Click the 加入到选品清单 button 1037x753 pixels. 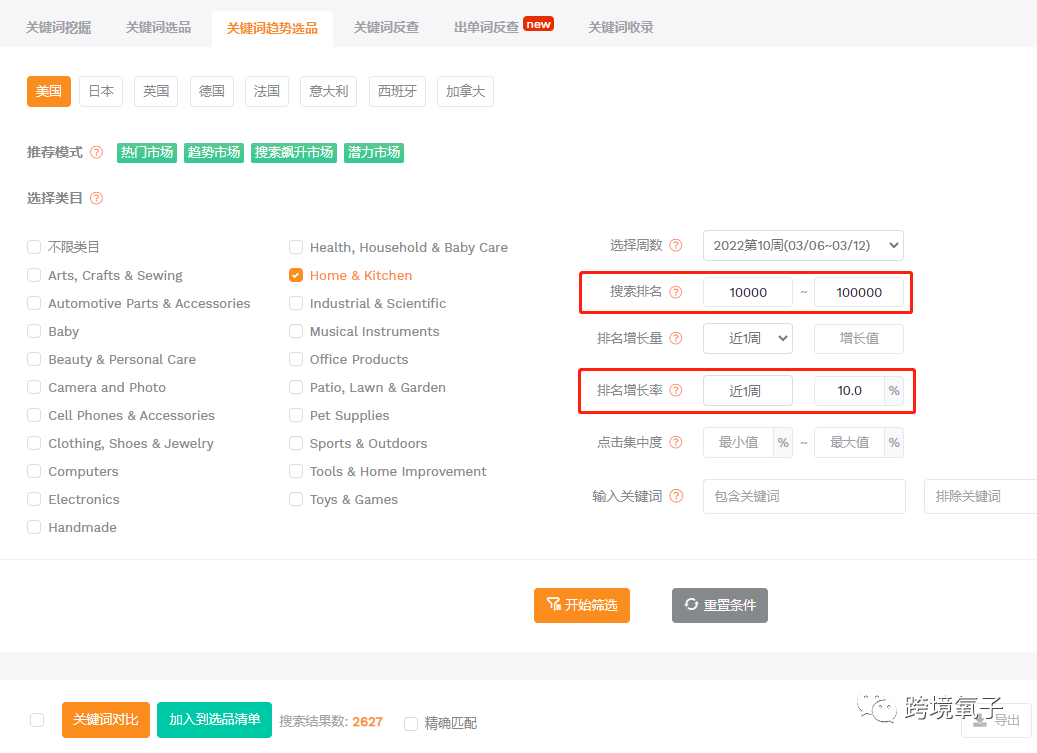pos(214,720)
